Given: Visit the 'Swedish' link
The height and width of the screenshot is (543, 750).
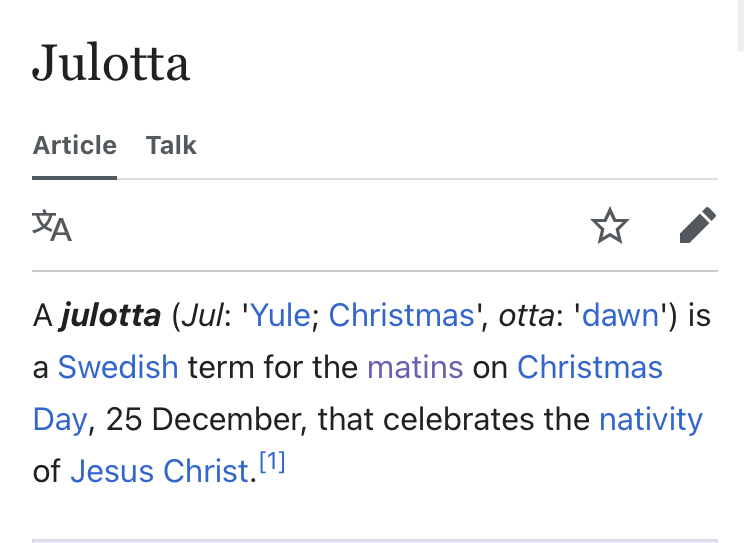Looking at the screenshot, I should 118,367.
